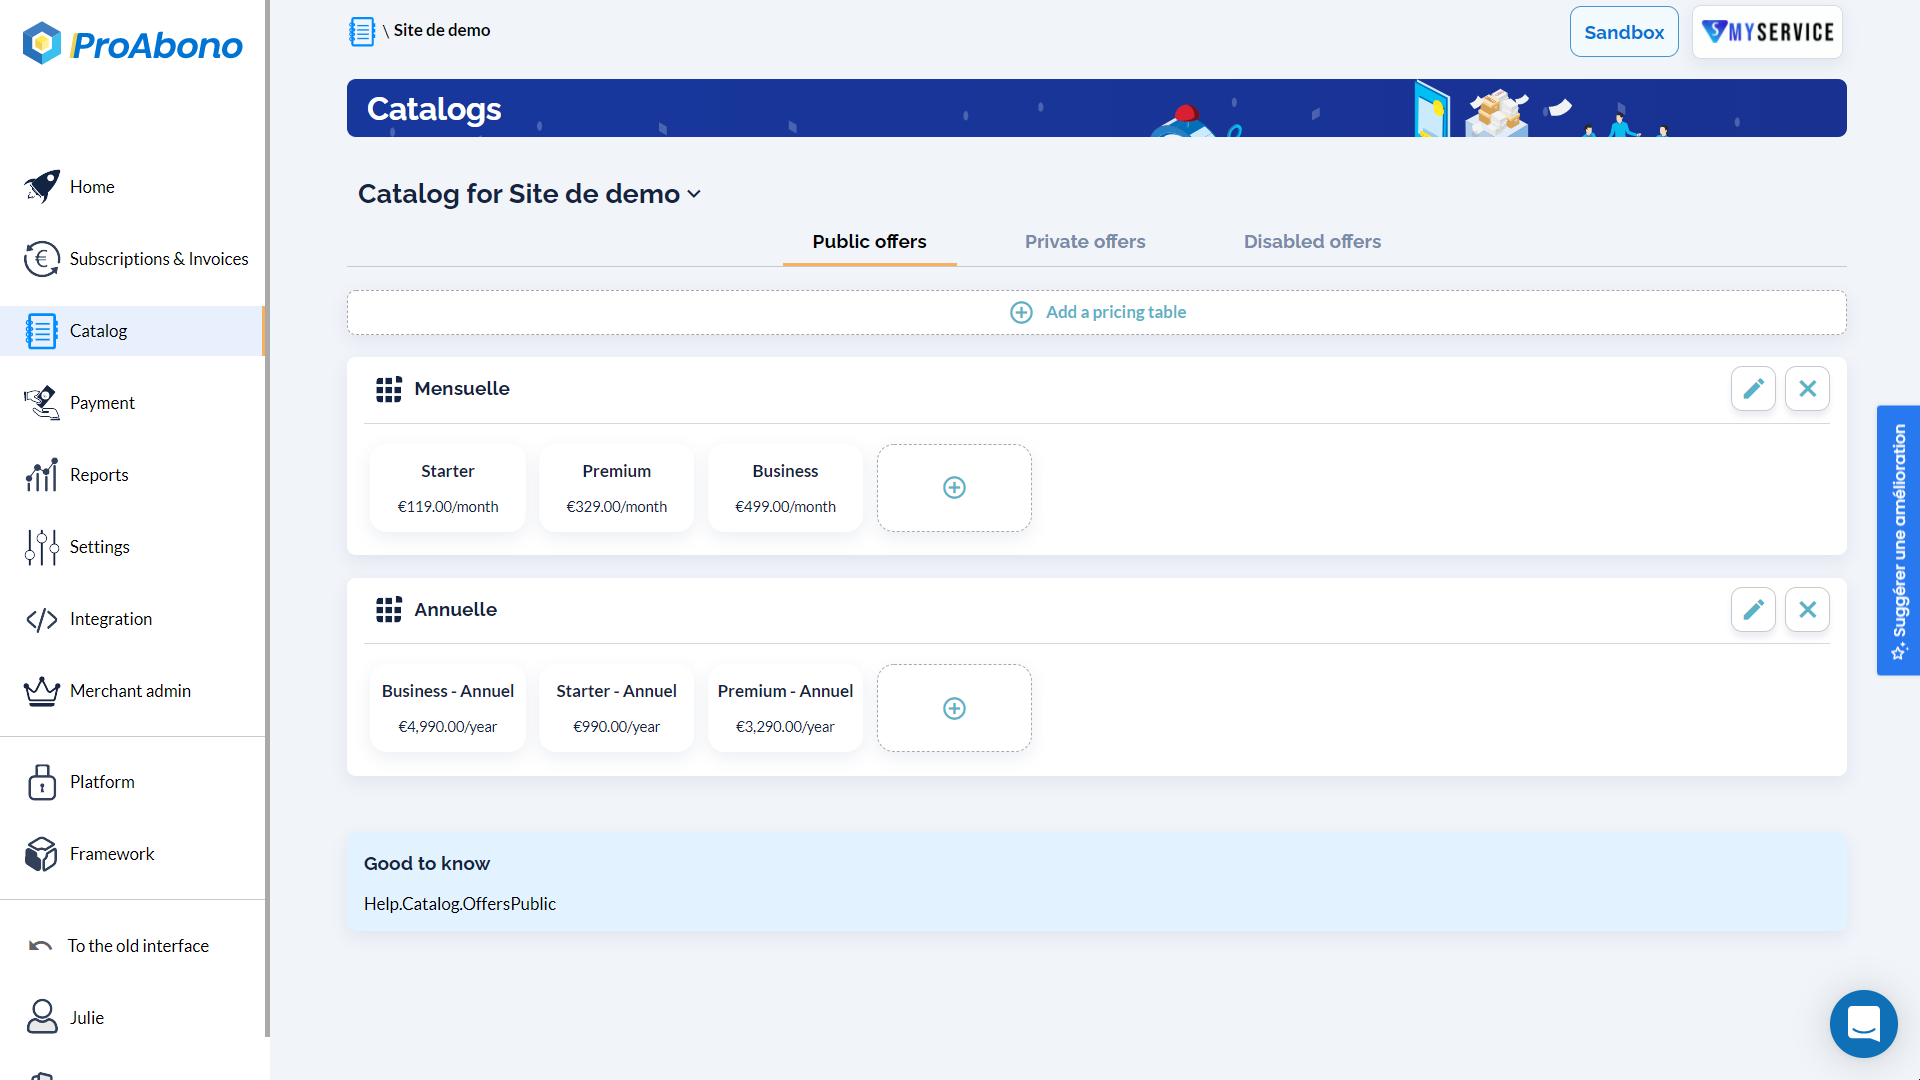Open the Suggérer une amélioration side tab
Image resolution: width=1920 pixels, height=1080 pixels.
[1898, 540]
